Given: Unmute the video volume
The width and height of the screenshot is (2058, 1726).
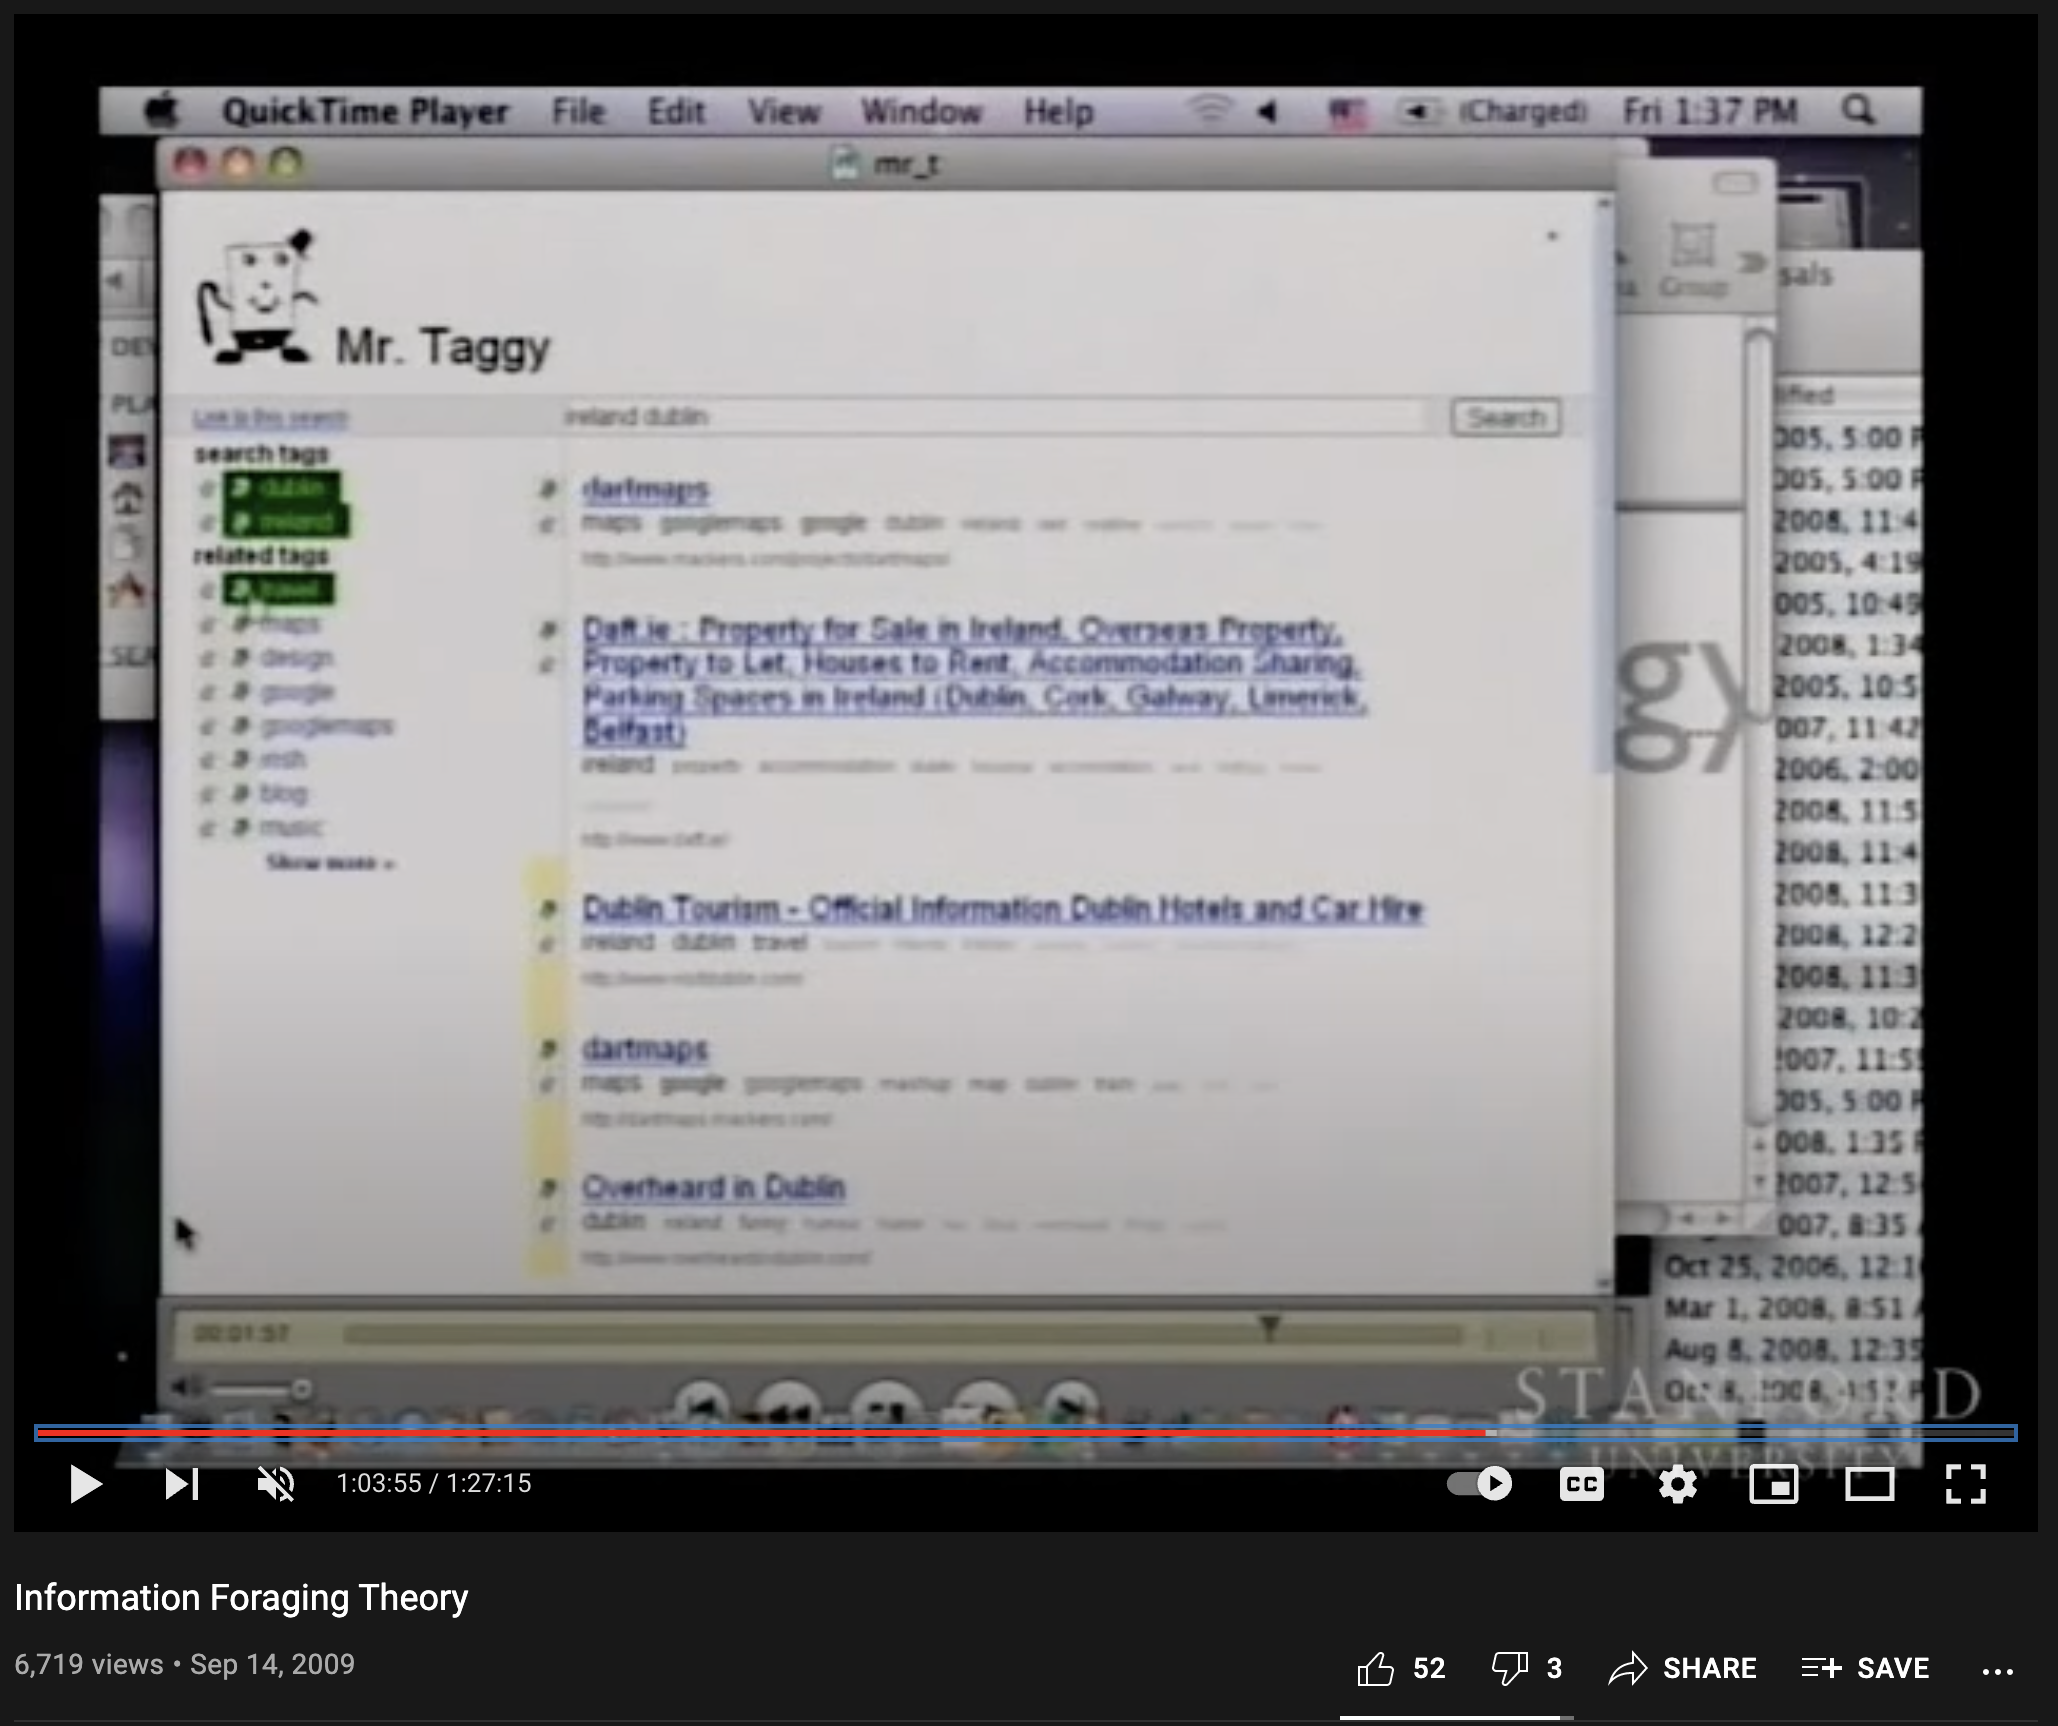Looking at the screenshot, I should point(276,1483).
